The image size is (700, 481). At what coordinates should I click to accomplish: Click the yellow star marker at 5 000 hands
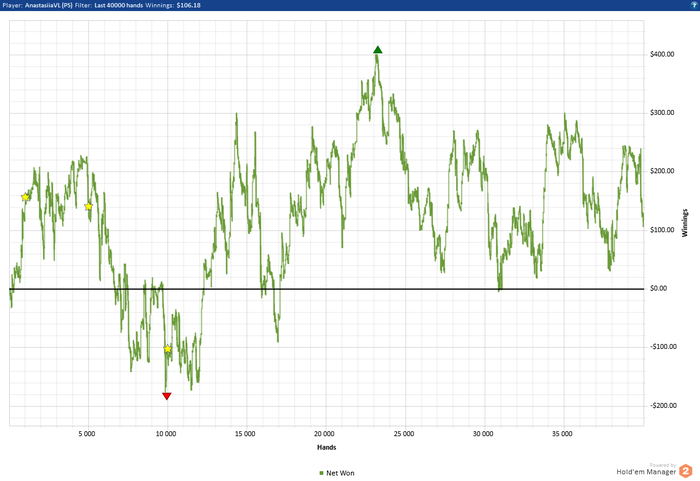coord(88,206)
